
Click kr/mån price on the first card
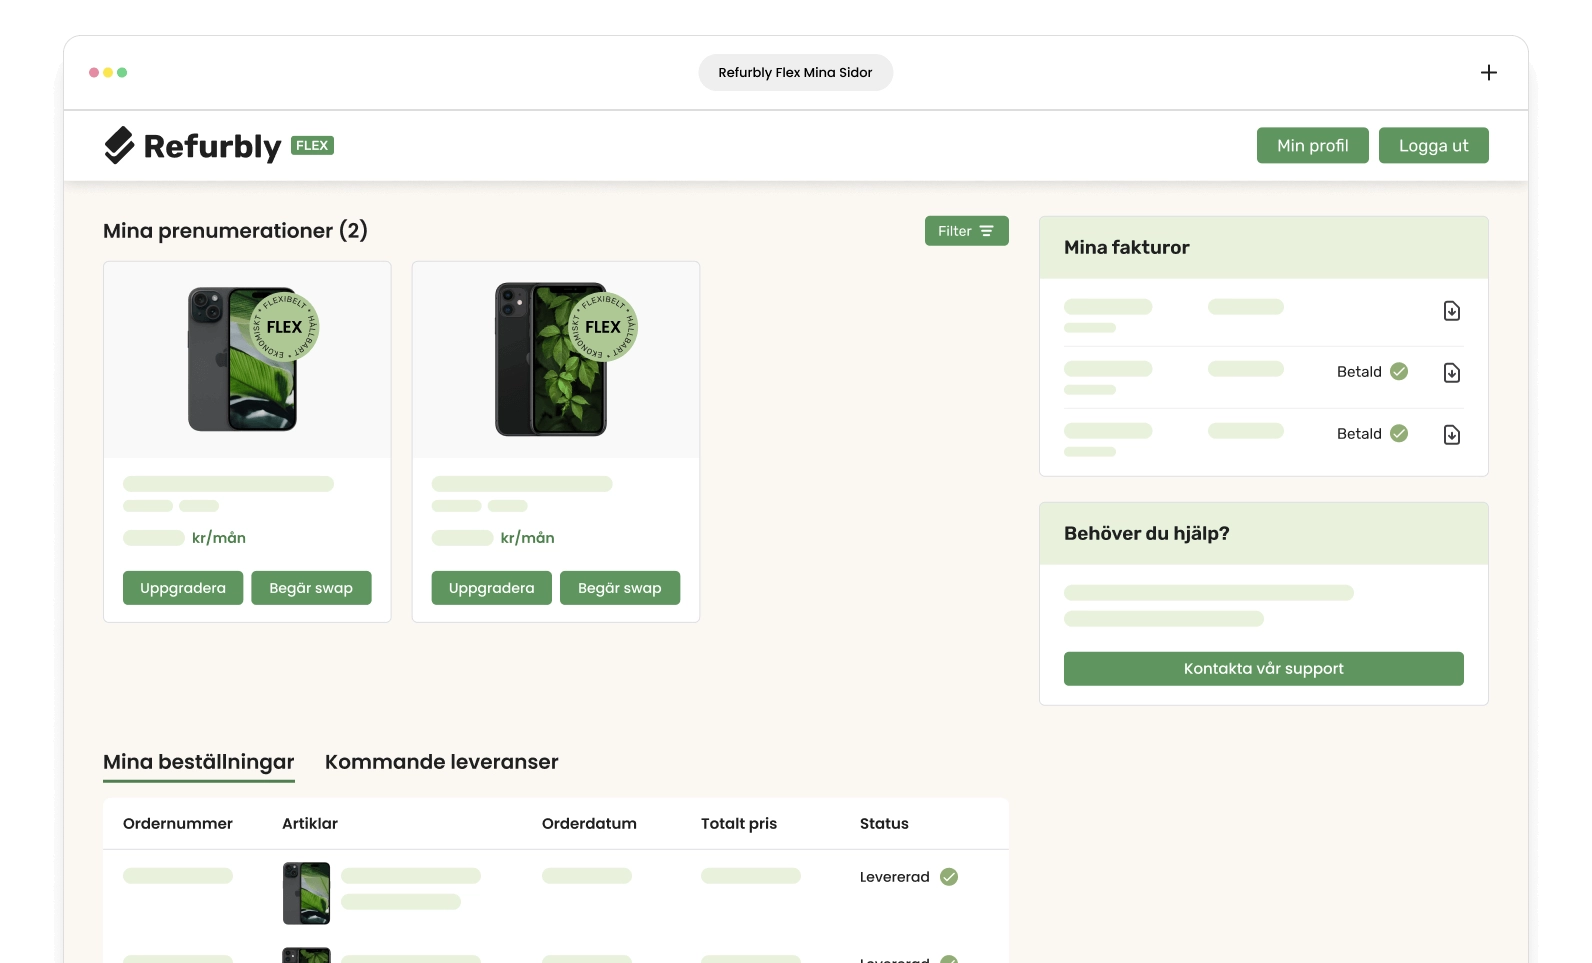(x=219, y=538)
